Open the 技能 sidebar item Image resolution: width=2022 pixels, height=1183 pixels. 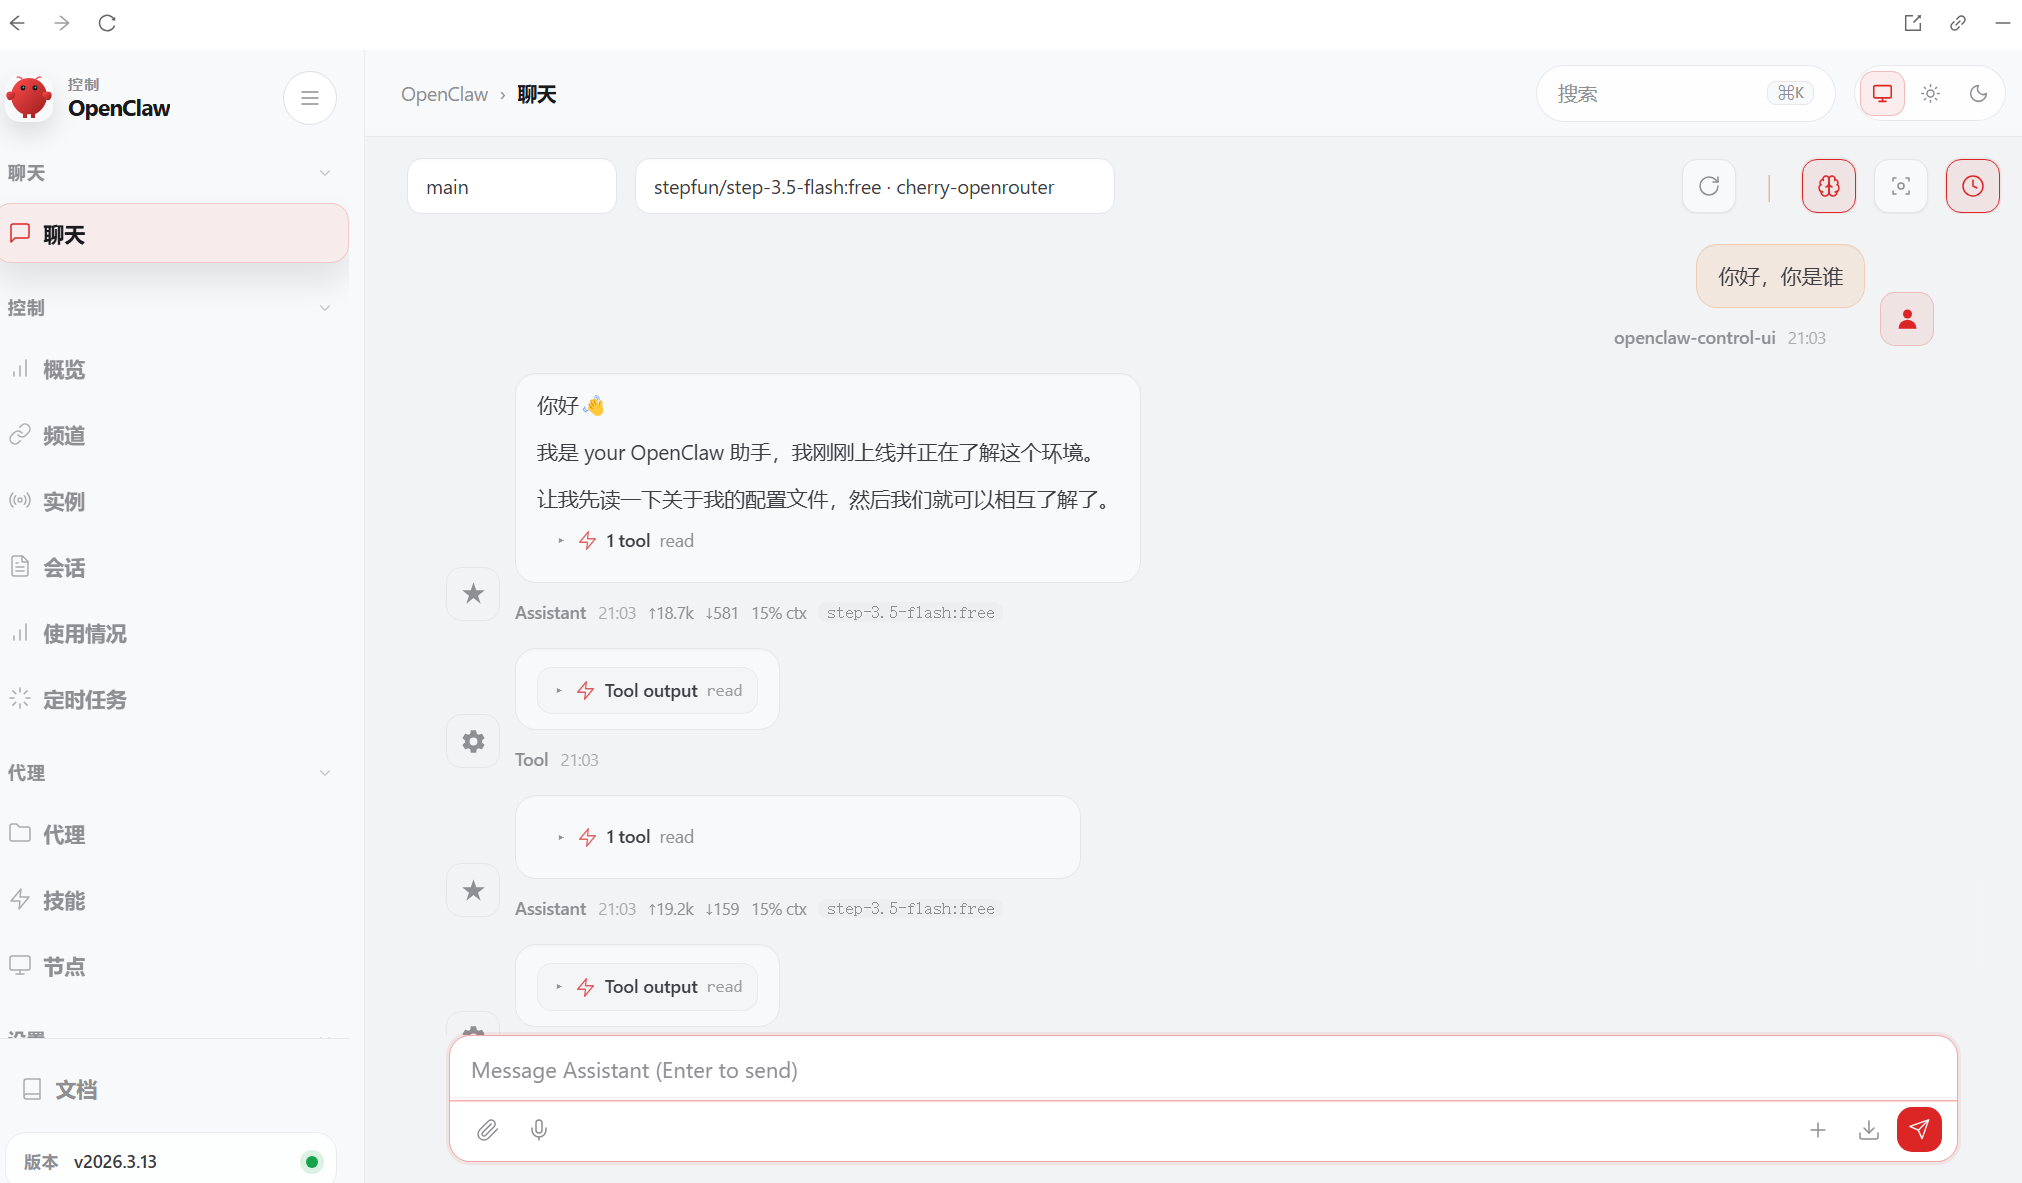click(64, 901)
